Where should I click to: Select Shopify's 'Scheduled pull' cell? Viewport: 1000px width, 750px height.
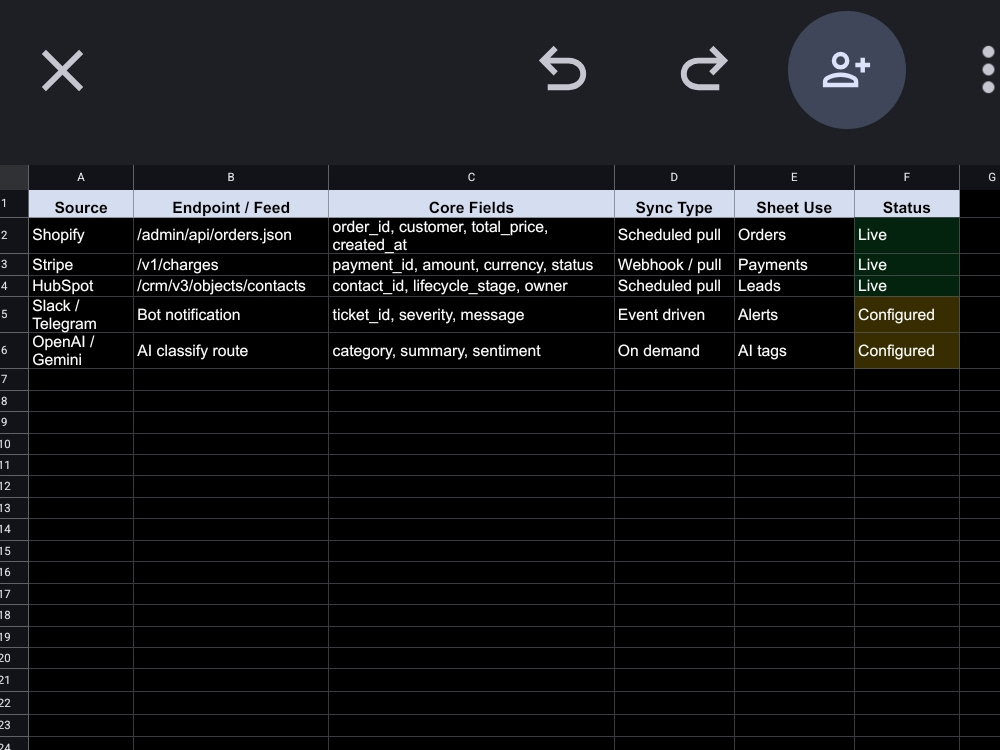pyautogui.click(x=674, y=235)
